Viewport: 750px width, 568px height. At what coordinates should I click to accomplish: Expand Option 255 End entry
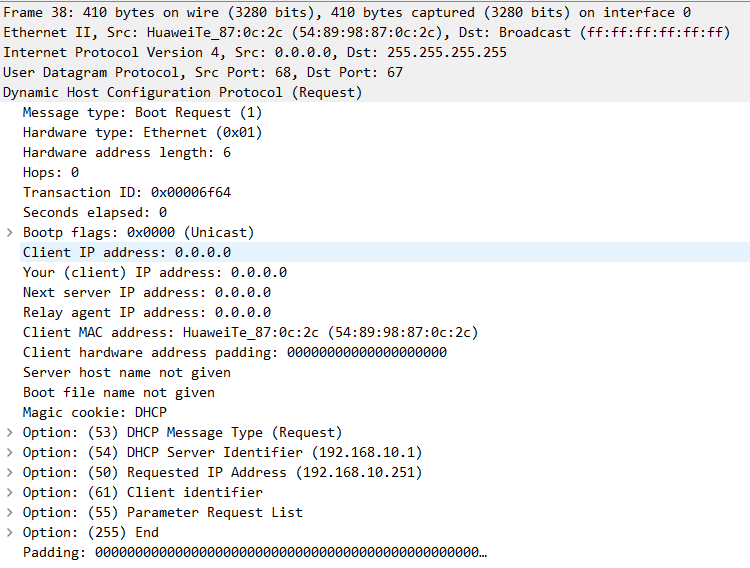click(10, 532)
